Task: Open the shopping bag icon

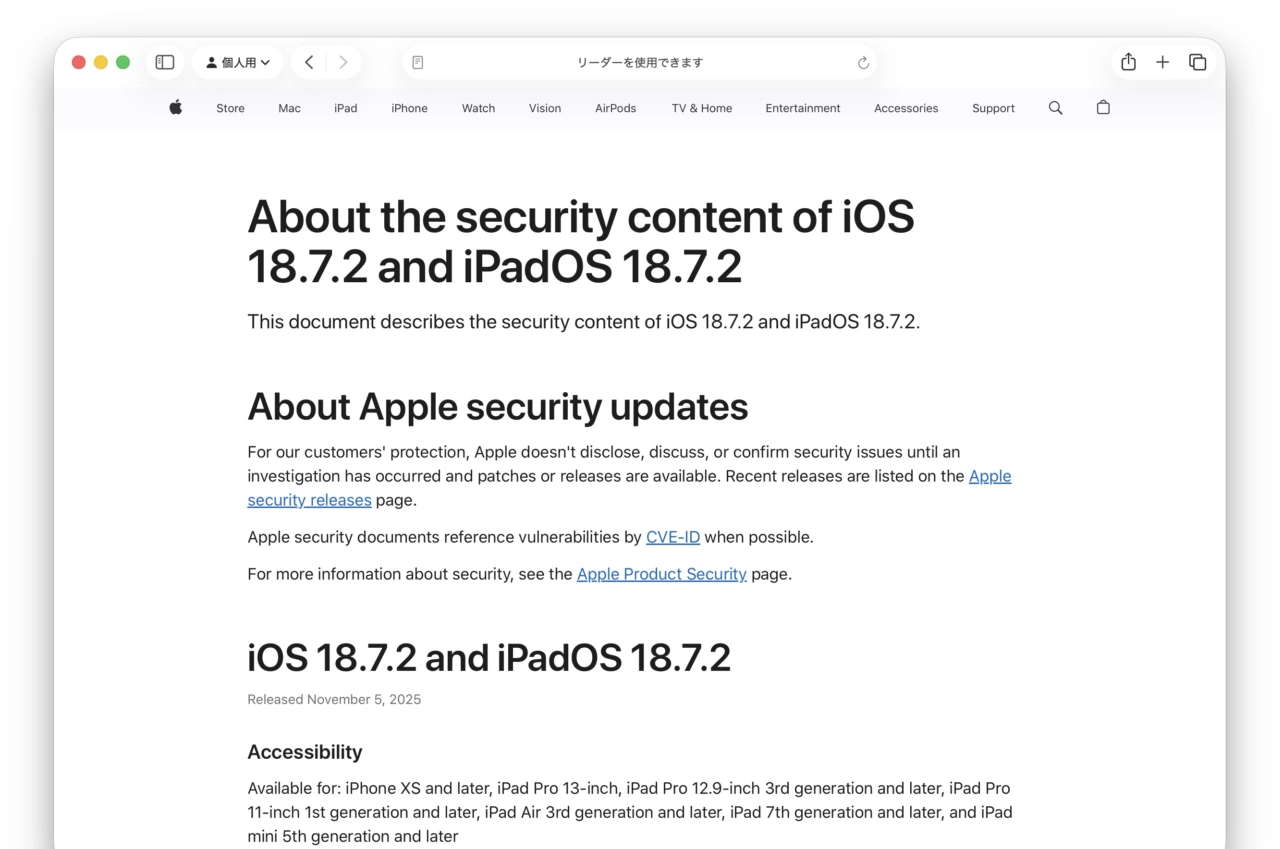Action: pos(1103,107)
